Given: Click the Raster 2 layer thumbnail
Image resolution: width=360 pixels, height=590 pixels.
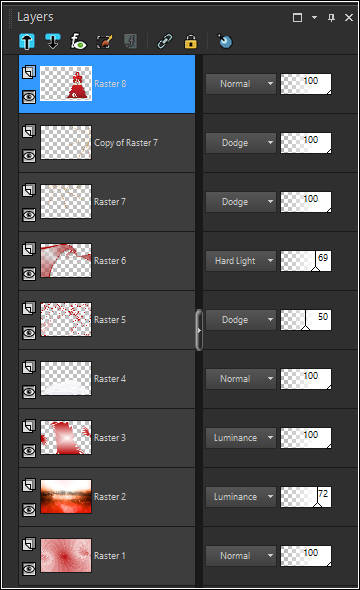Looking at the screenshot, I should click(66, 496).
